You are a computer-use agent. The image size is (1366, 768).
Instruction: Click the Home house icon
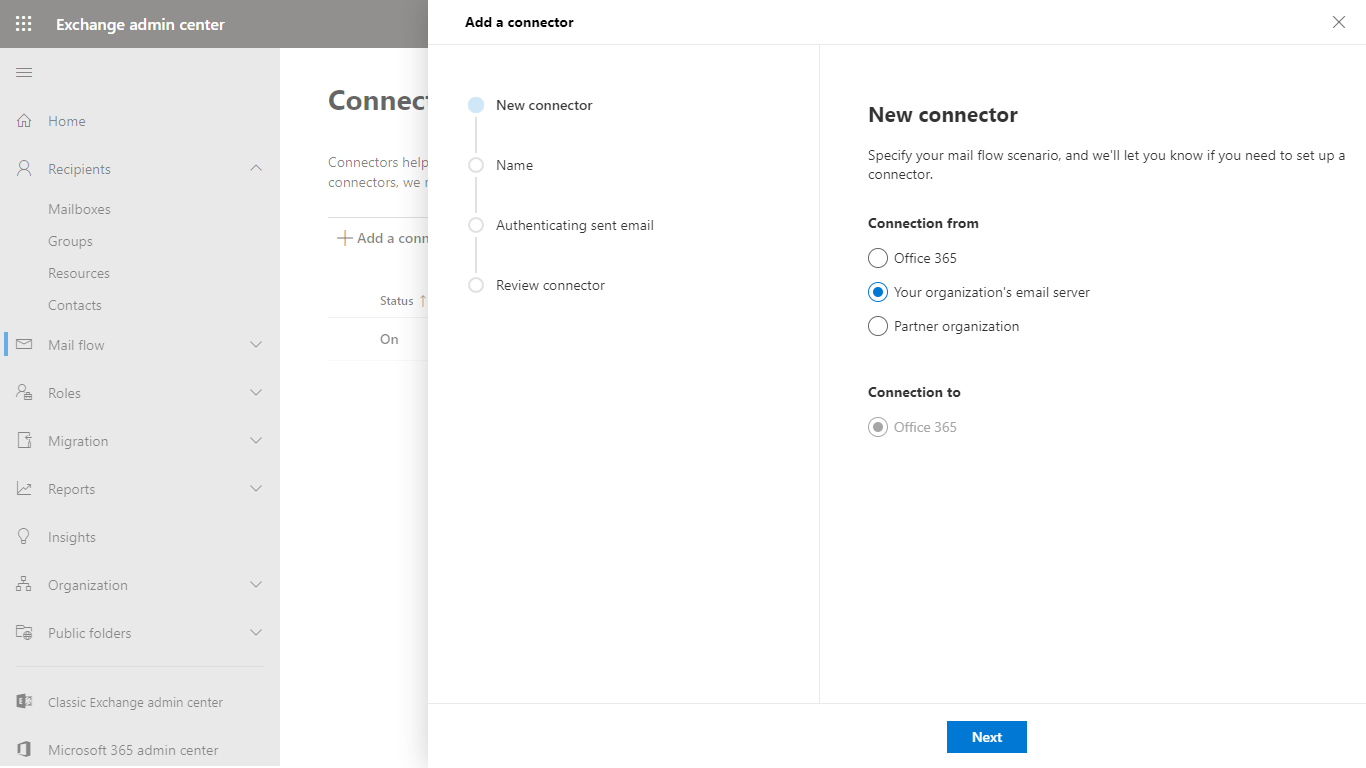pos(25,121)
